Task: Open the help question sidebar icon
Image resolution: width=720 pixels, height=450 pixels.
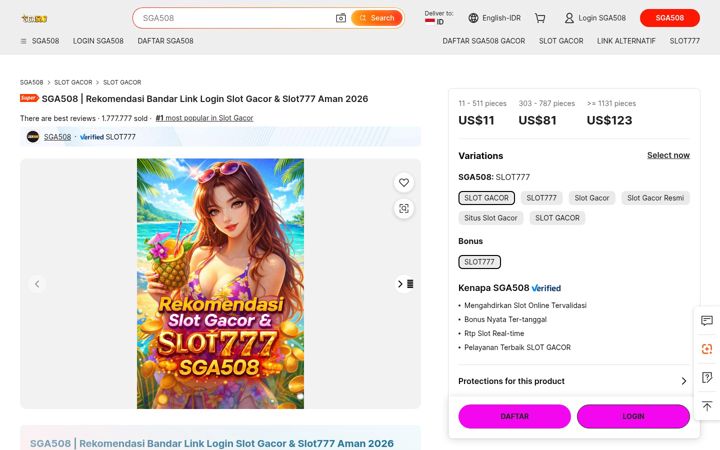Action: [707, 377]
